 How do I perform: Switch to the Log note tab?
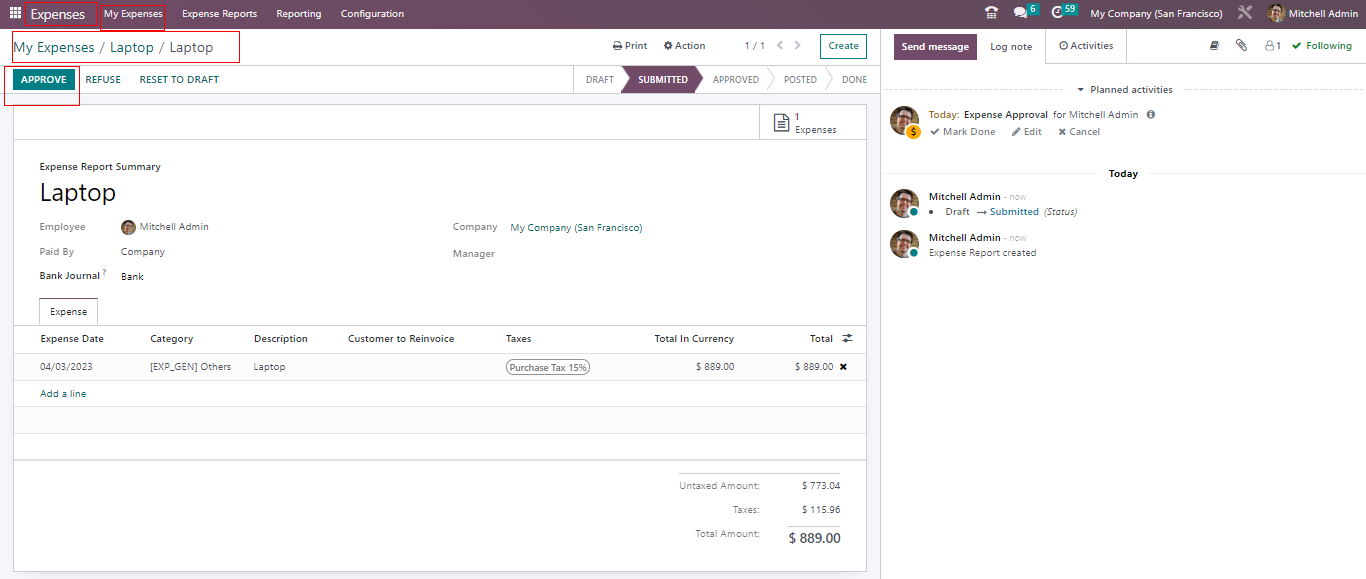1011,47
